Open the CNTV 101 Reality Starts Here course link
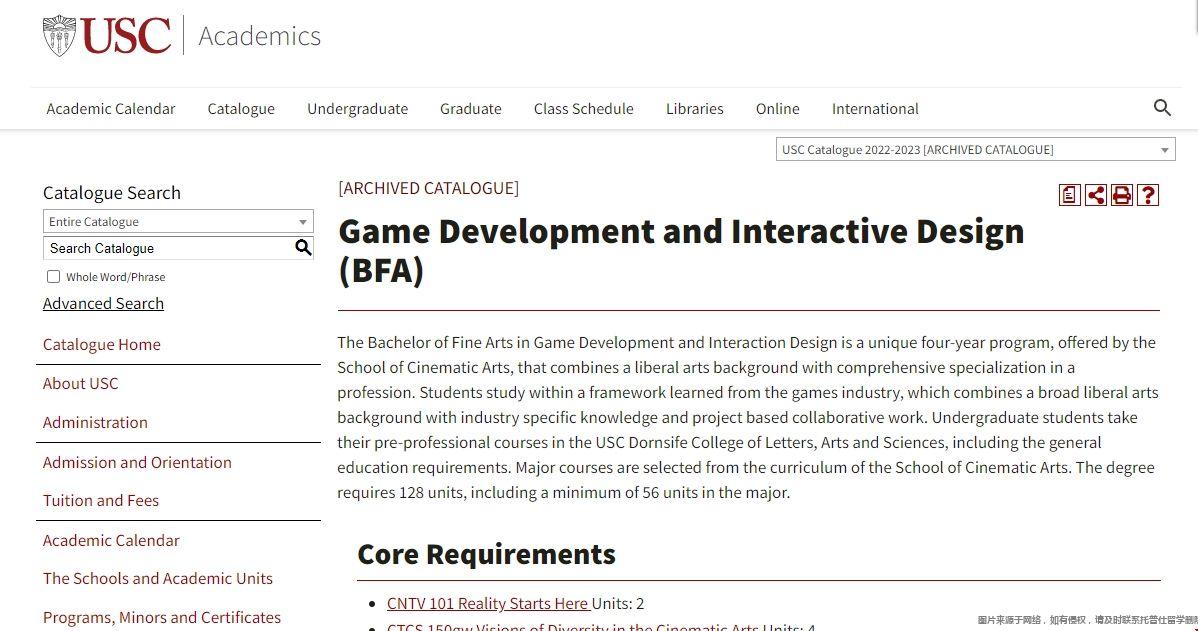This screenshot has height=631, width=1198. (488, 603)
